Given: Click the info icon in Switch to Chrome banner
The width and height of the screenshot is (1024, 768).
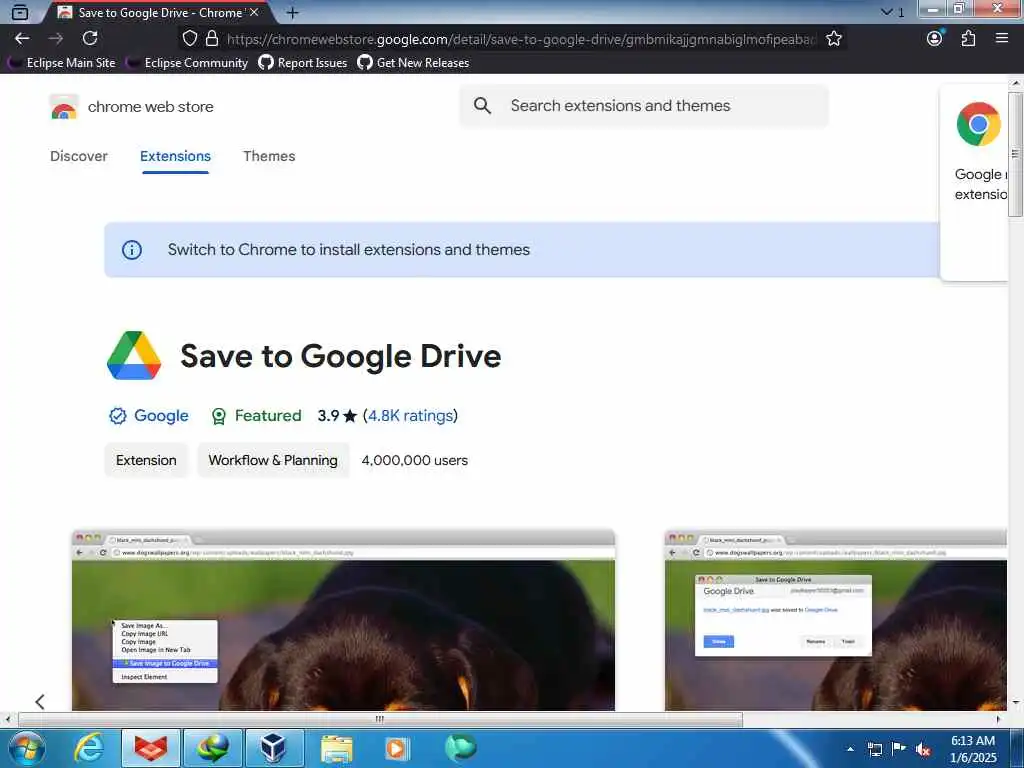Looking at the screenshot, I should click(x=132, y=250).
